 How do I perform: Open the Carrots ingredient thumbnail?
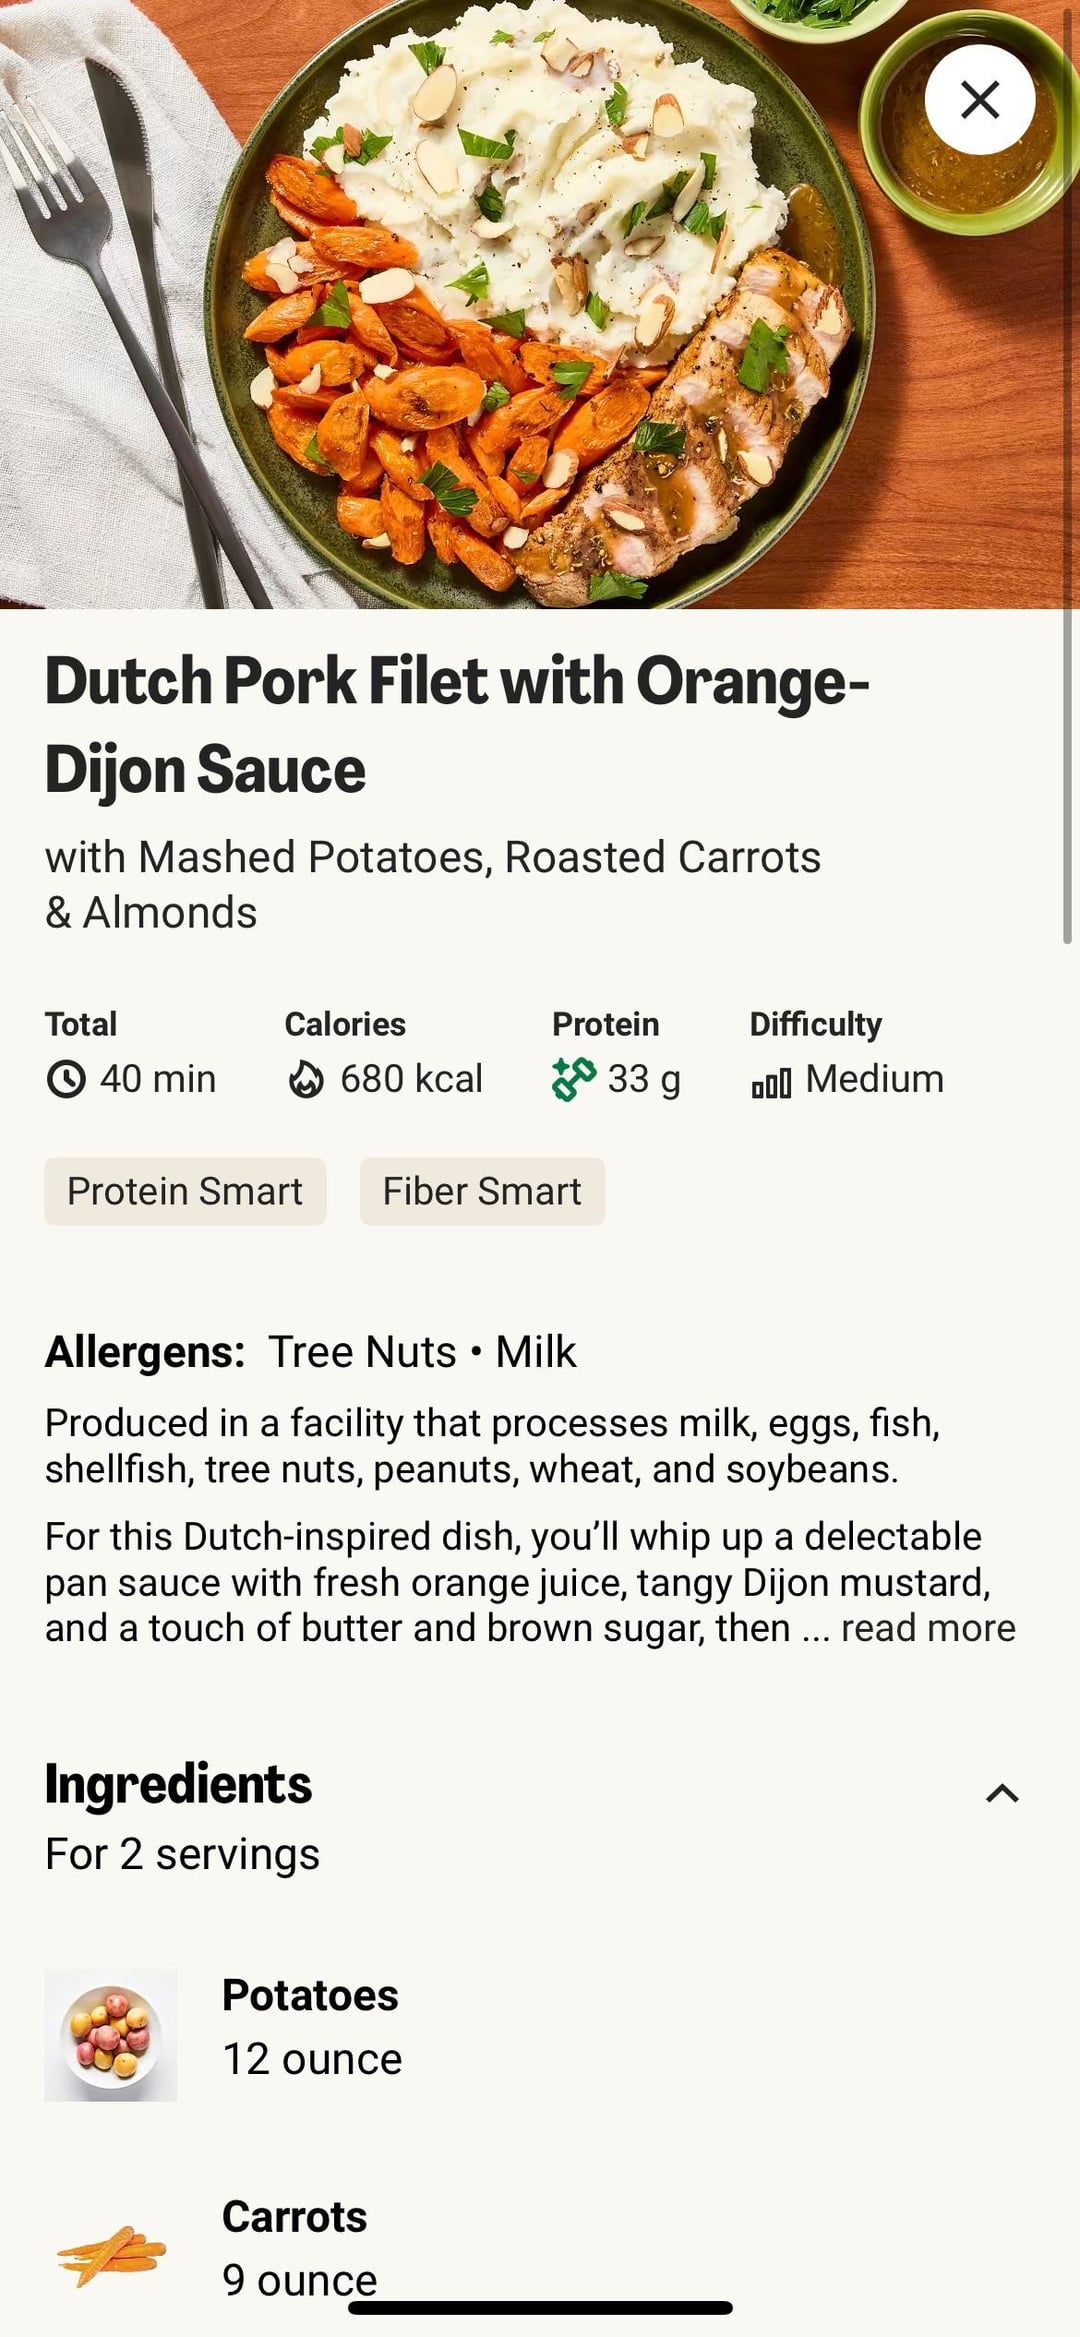(x=111, y=2254)
